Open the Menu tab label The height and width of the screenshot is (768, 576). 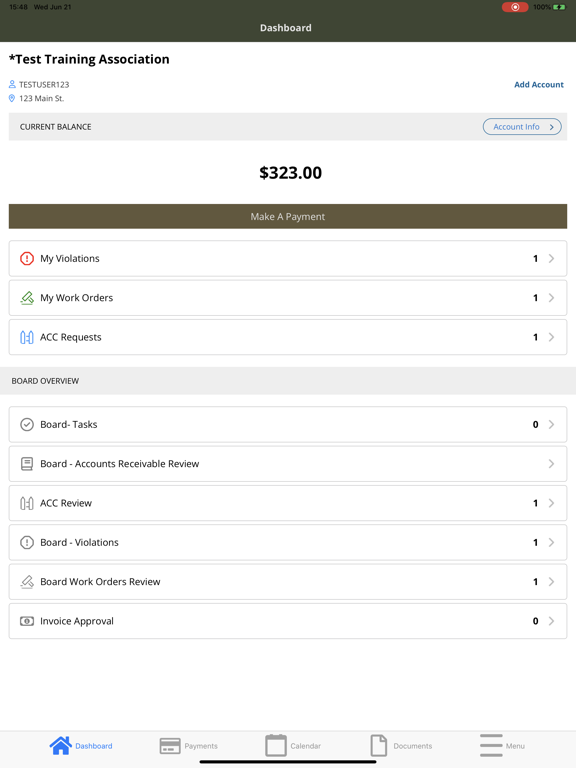point(515,746)
